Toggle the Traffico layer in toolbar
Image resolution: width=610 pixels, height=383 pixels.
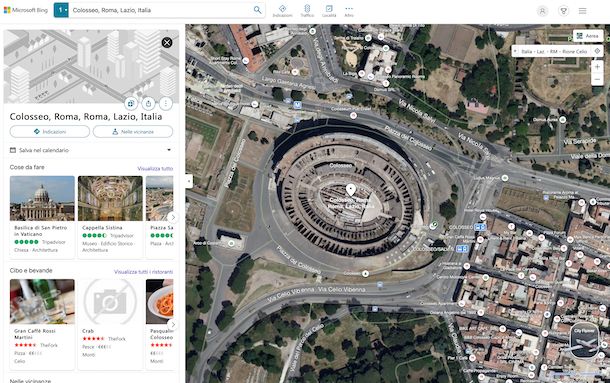(x=307, y=11)
